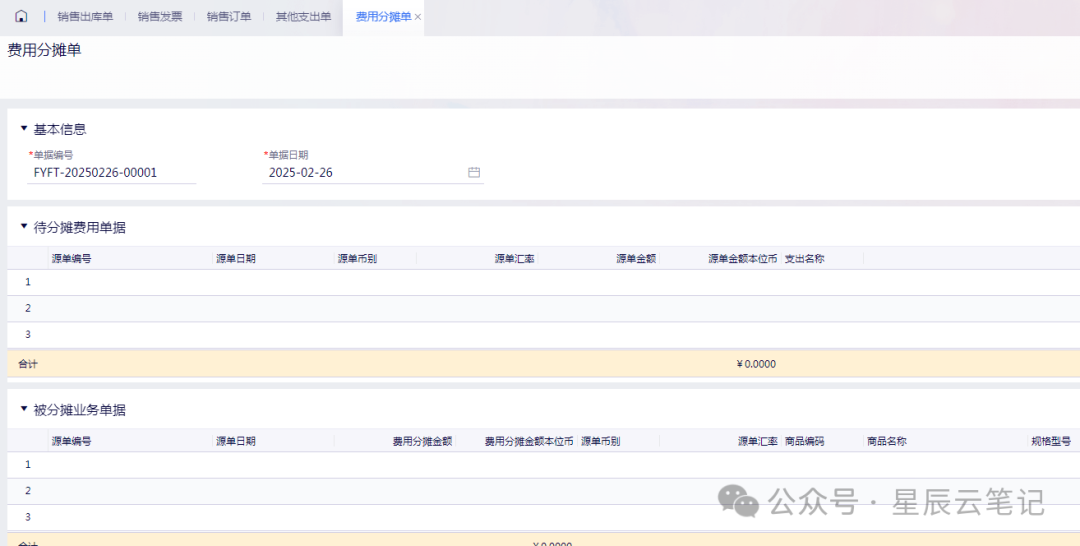1080x546 pixels.
Task: Click the 单据编号 input field
Action: pyautogui.click(x=112, y=173)
